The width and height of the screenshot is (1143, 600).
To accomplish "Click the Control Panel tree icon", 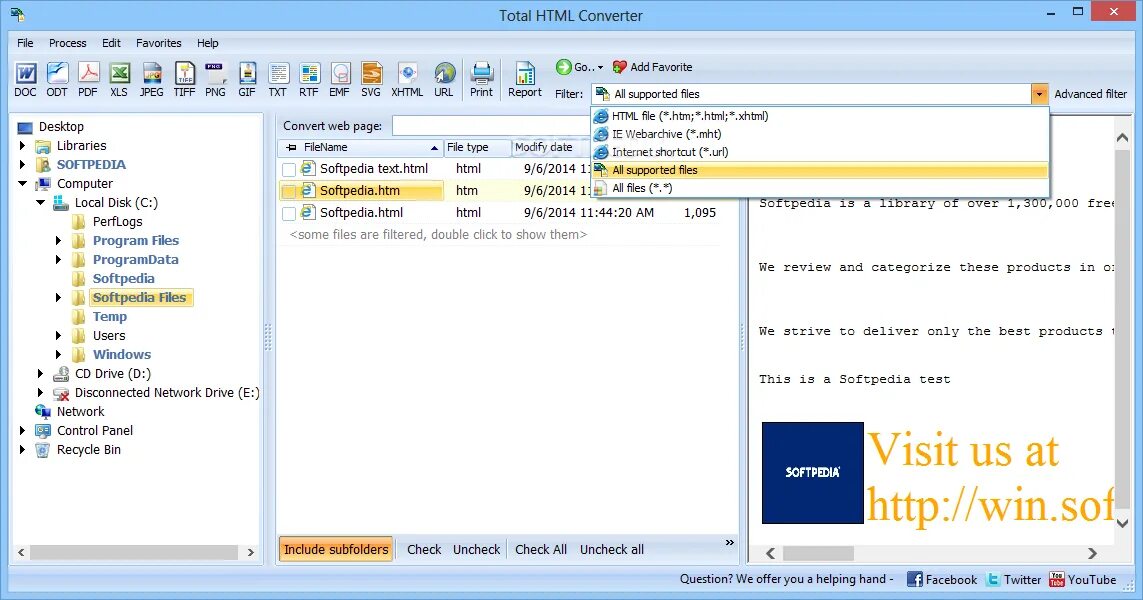I will click(x=43, y=431).
